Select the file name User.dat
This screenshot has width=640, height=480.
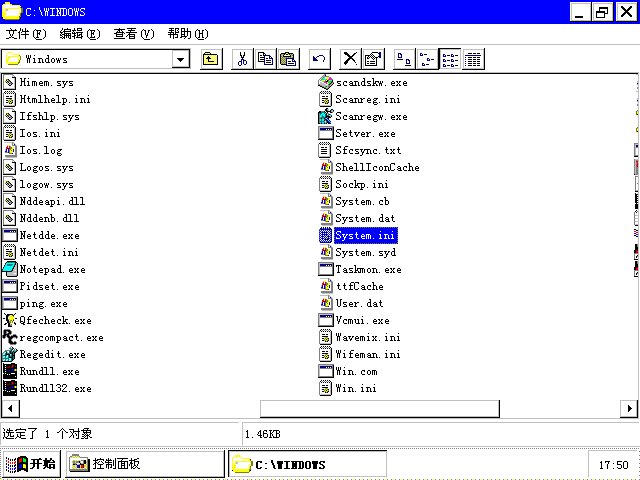(359, 304)
